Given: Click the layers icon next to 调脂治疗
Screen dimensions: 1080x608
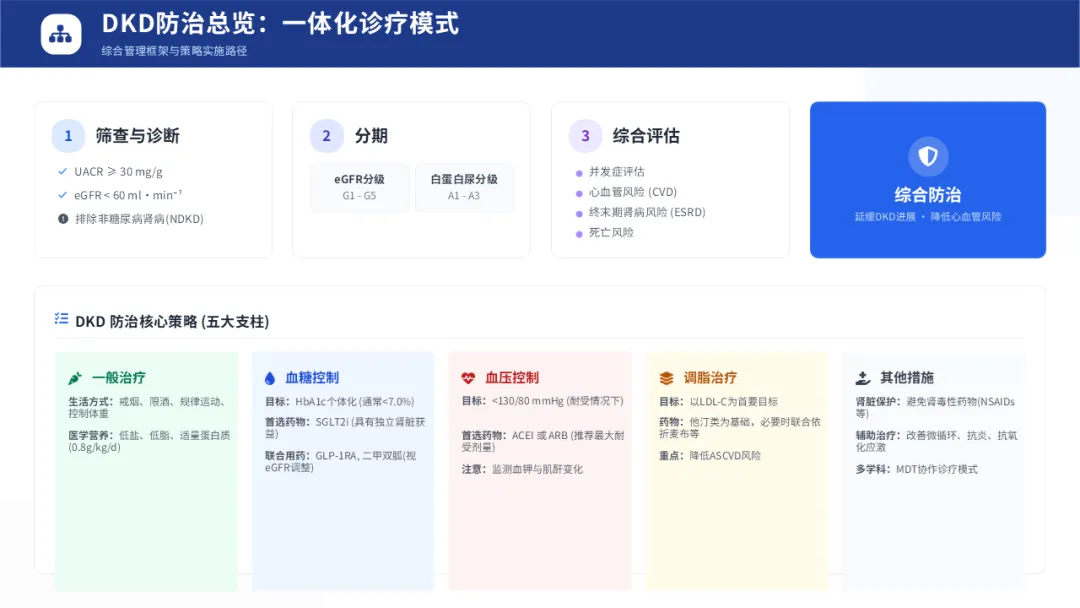Looking at the screenshot, I should tap(666, 378).
